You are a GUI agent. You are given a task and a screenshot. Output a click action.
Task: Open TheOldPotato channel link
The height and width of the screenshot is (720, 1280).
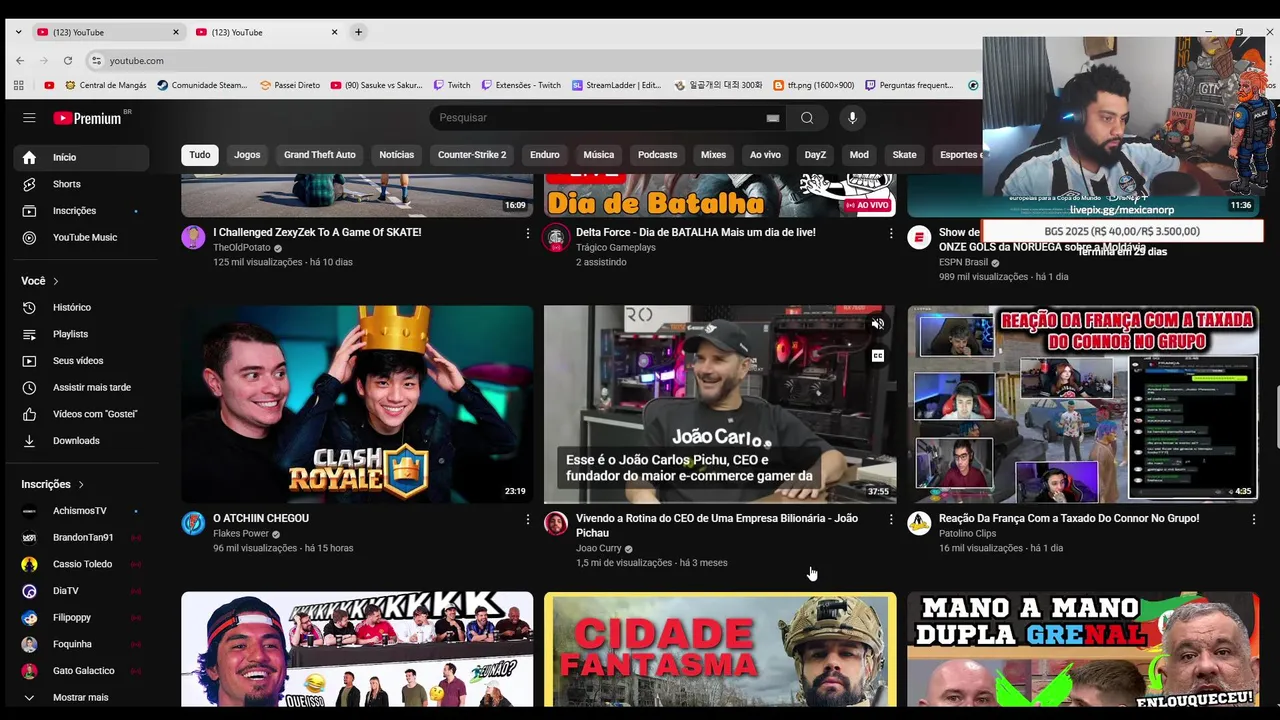[242, 248]
